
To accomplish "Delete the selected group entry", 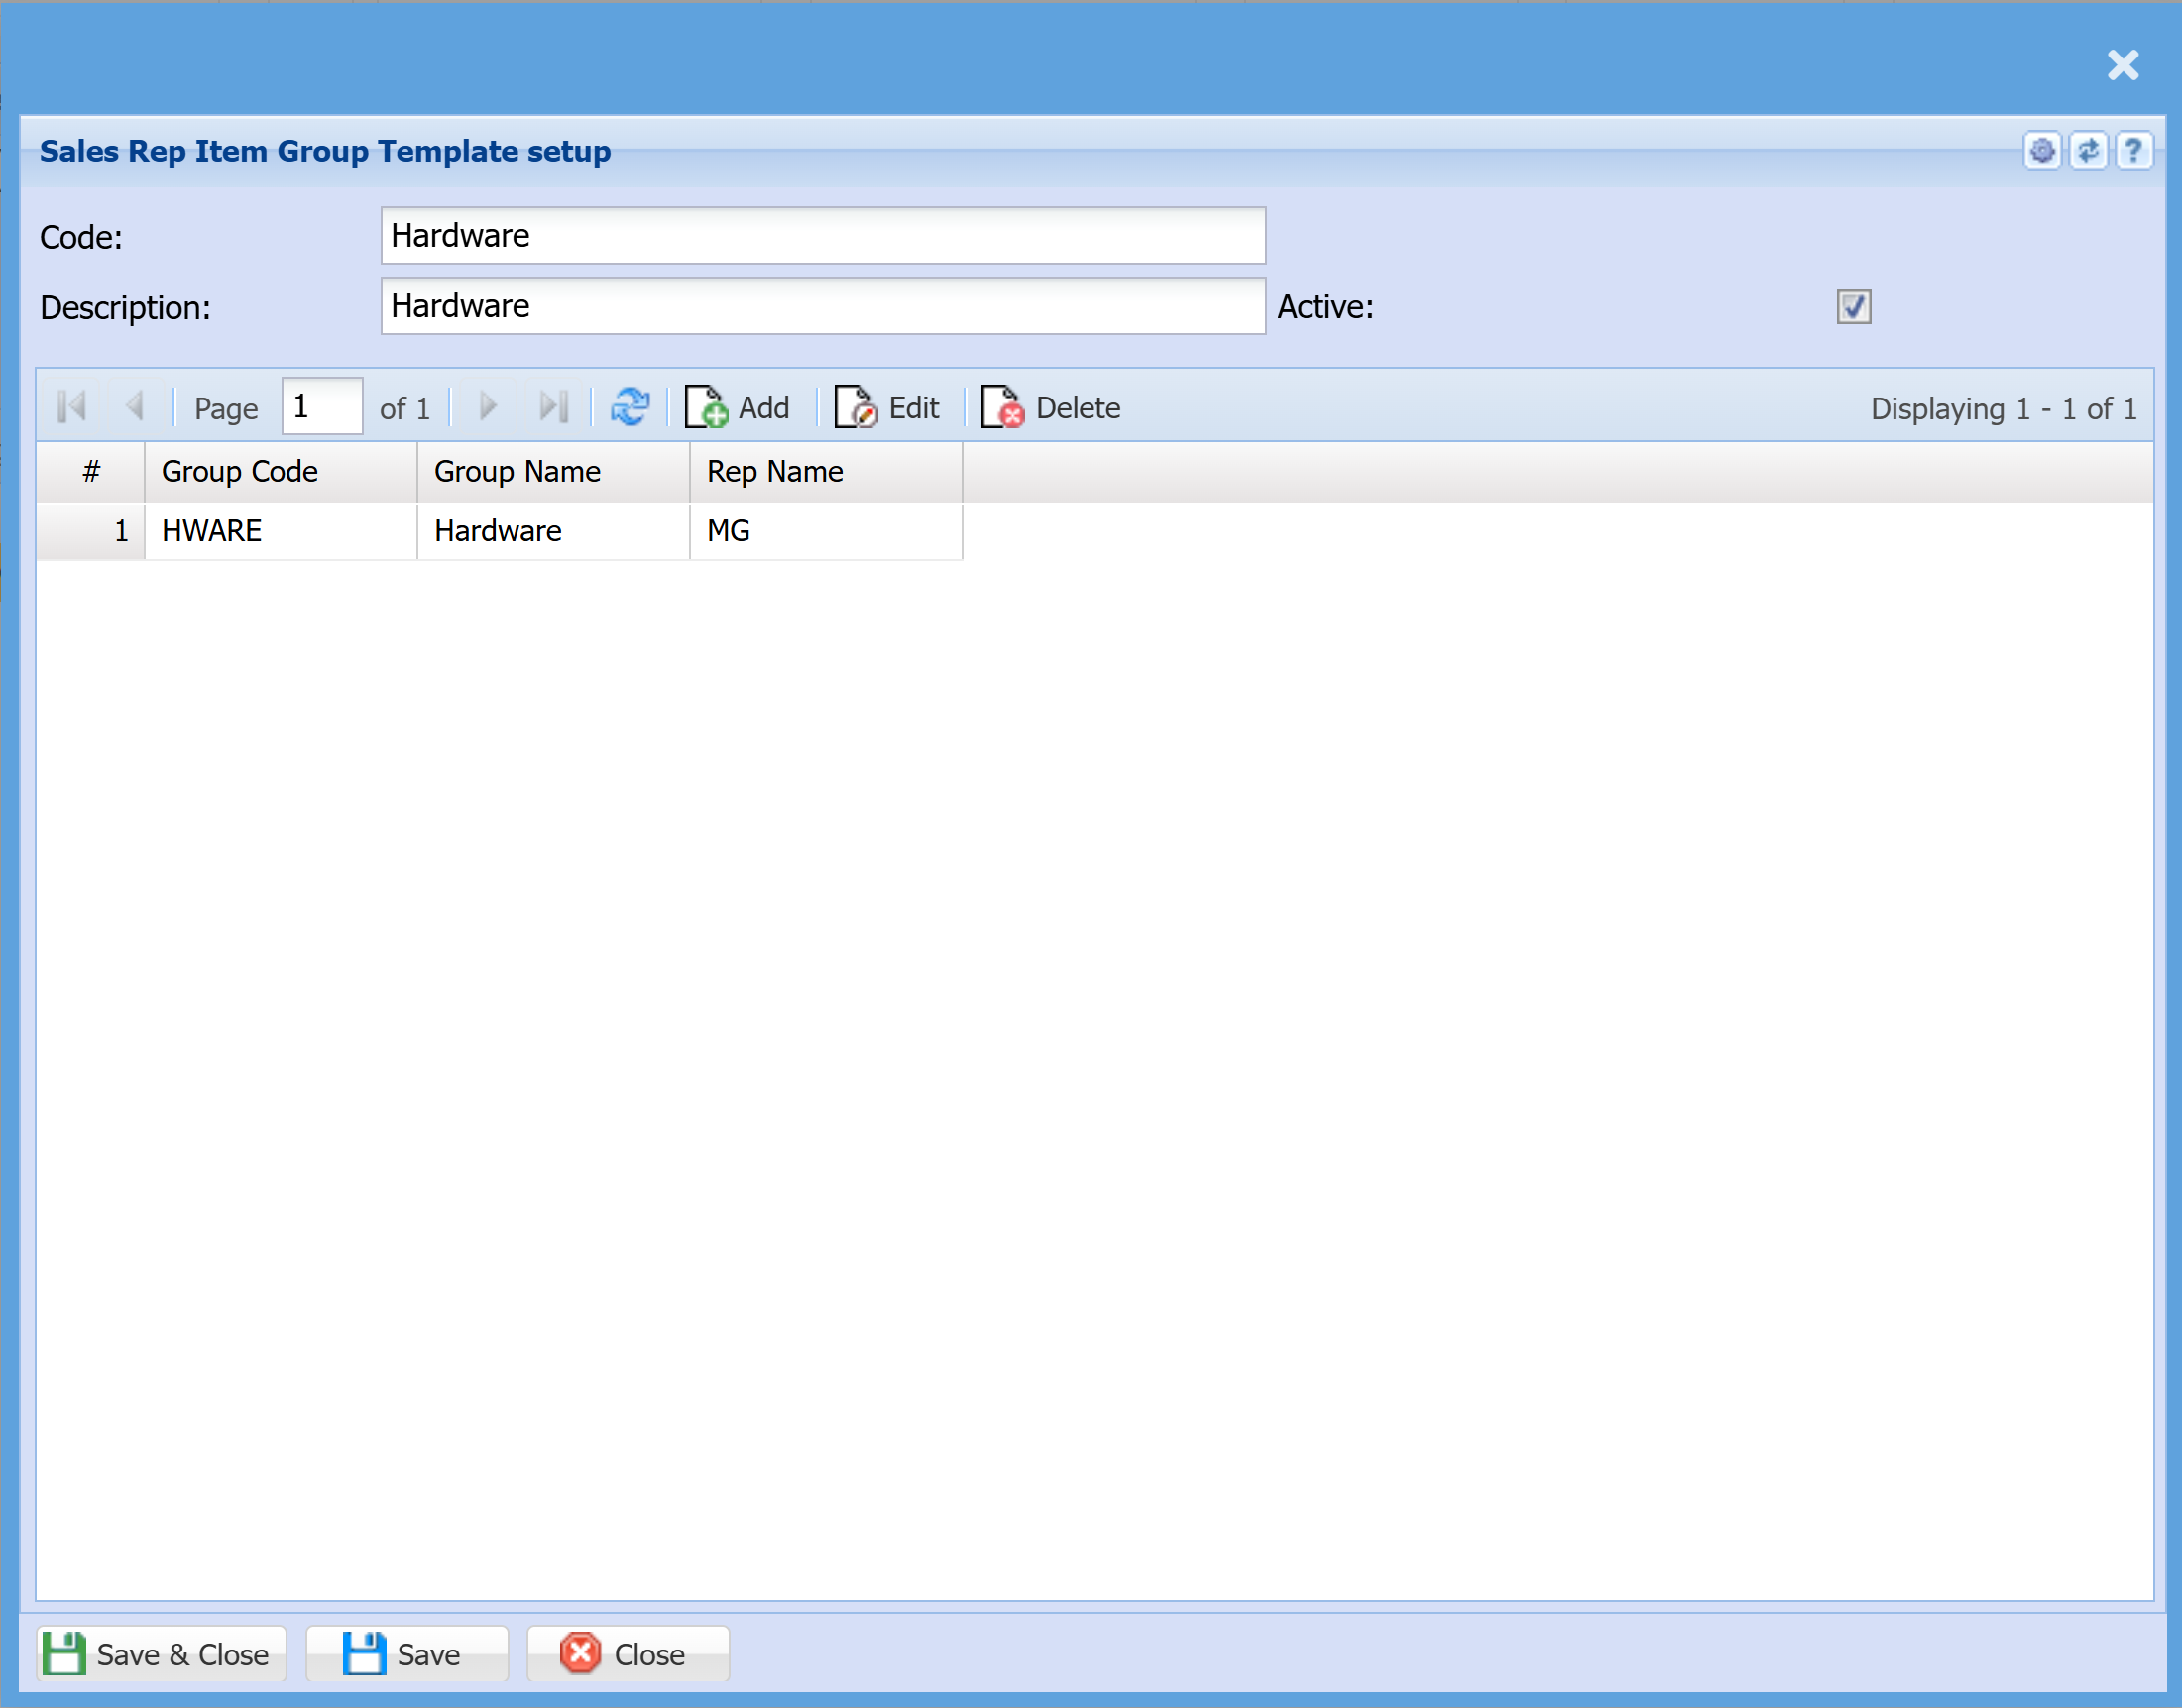I will coord(1051,408).
